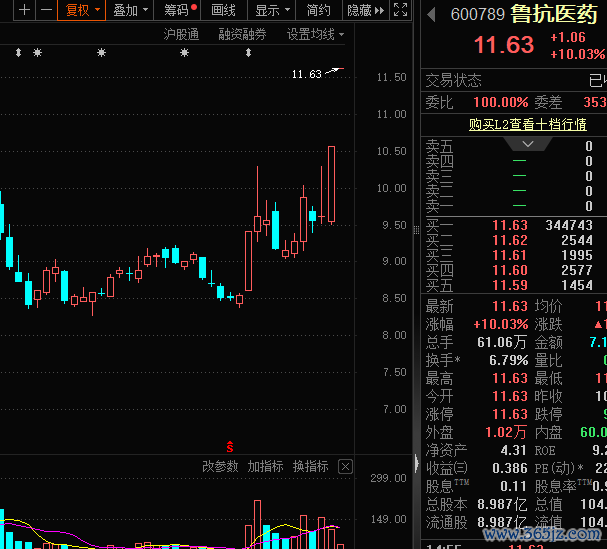Click the up-down arrow marker near 沪股通
Image resolution: width=607 pixels, height=549 pixels.
coord(249,52)
